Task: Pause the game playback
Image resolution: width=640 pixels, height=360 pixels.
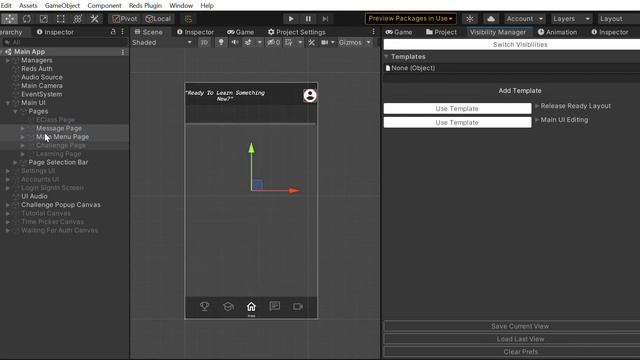Action: pyautogui.click(x=308, y=19)
